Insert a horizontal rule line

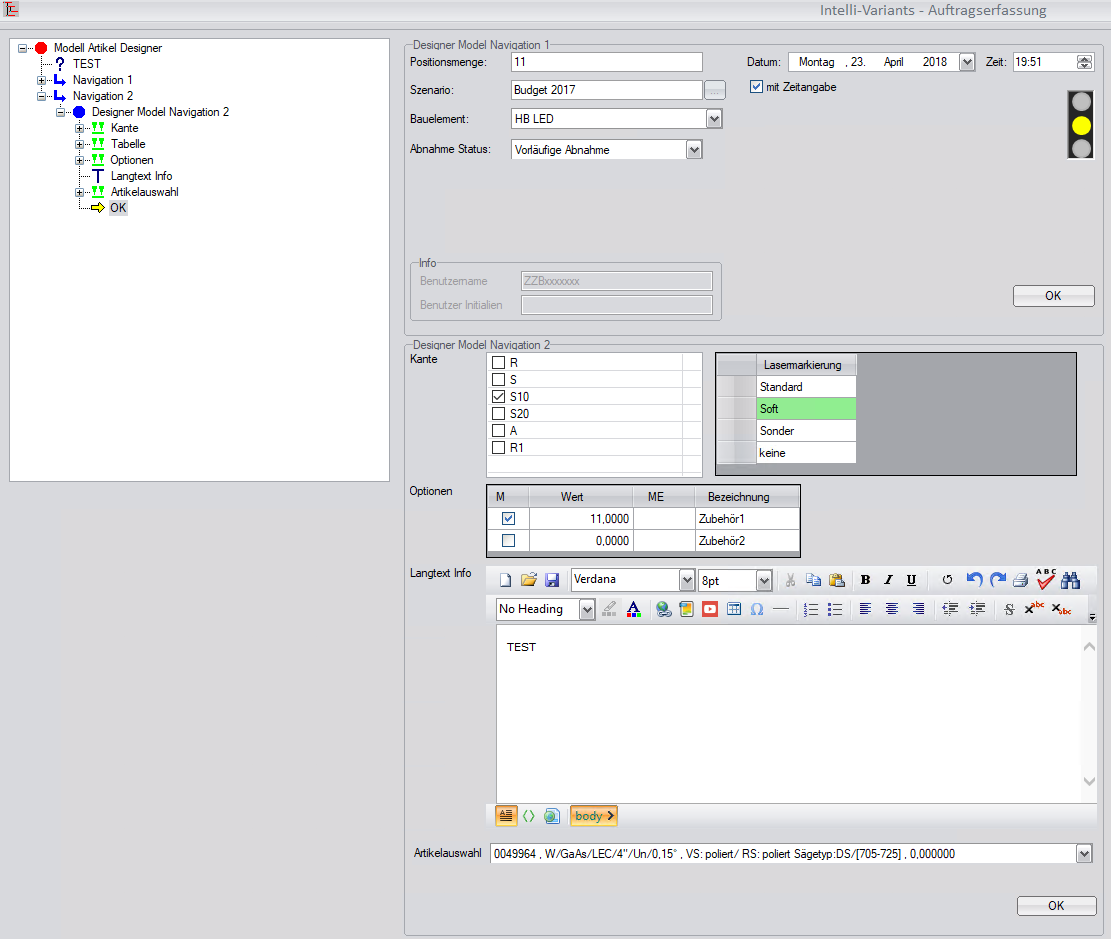780,609
